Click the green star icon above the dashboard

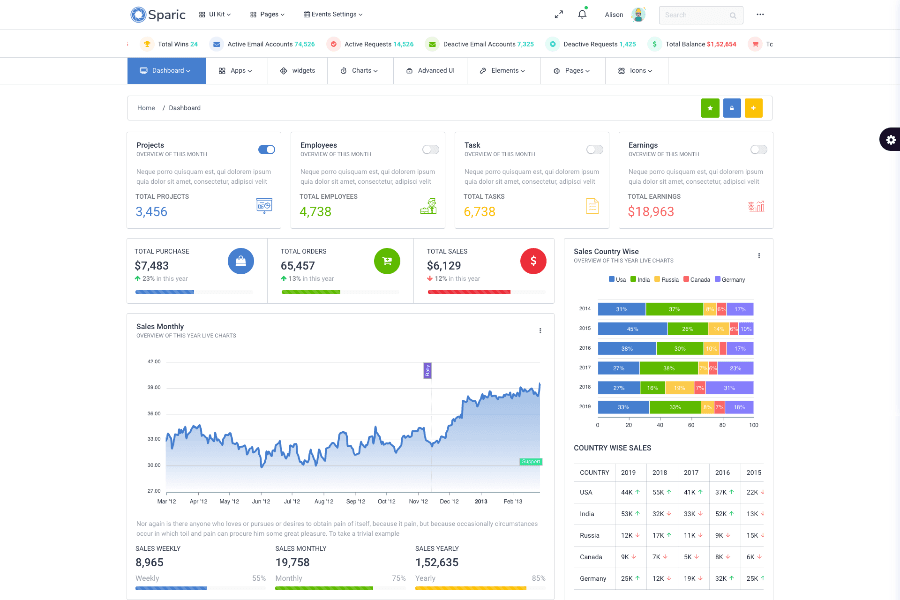(710, 107)
